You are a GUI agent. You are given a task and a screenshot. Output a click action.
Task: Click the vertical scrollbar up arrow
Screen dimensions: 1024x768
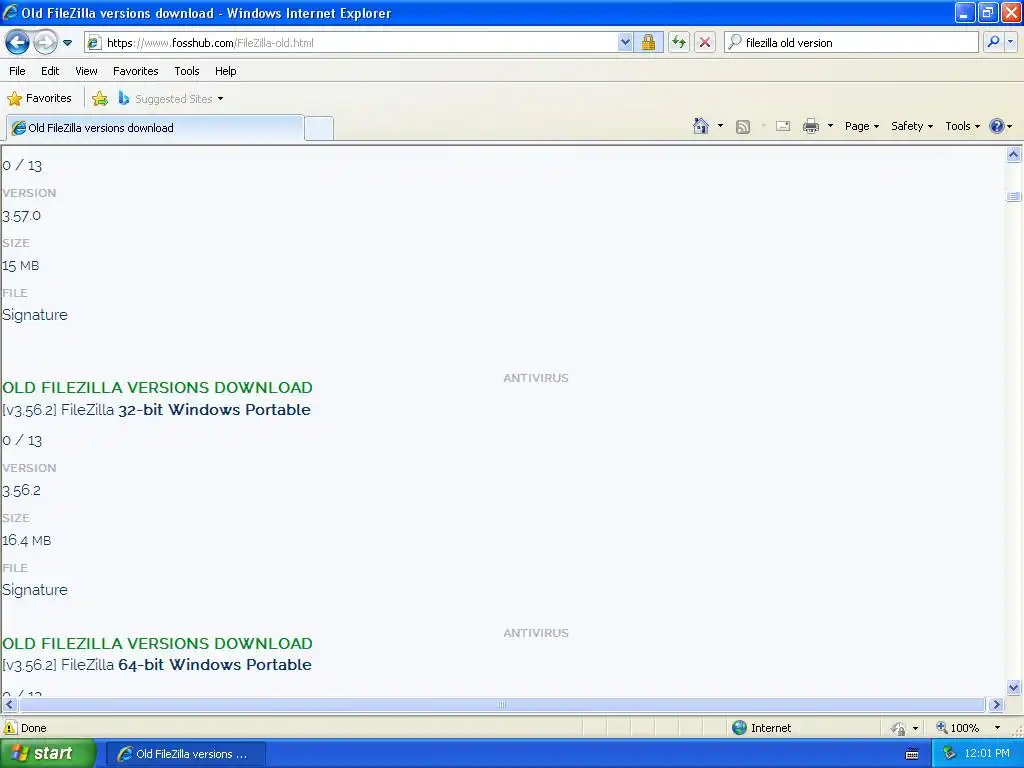(1014, 155)
